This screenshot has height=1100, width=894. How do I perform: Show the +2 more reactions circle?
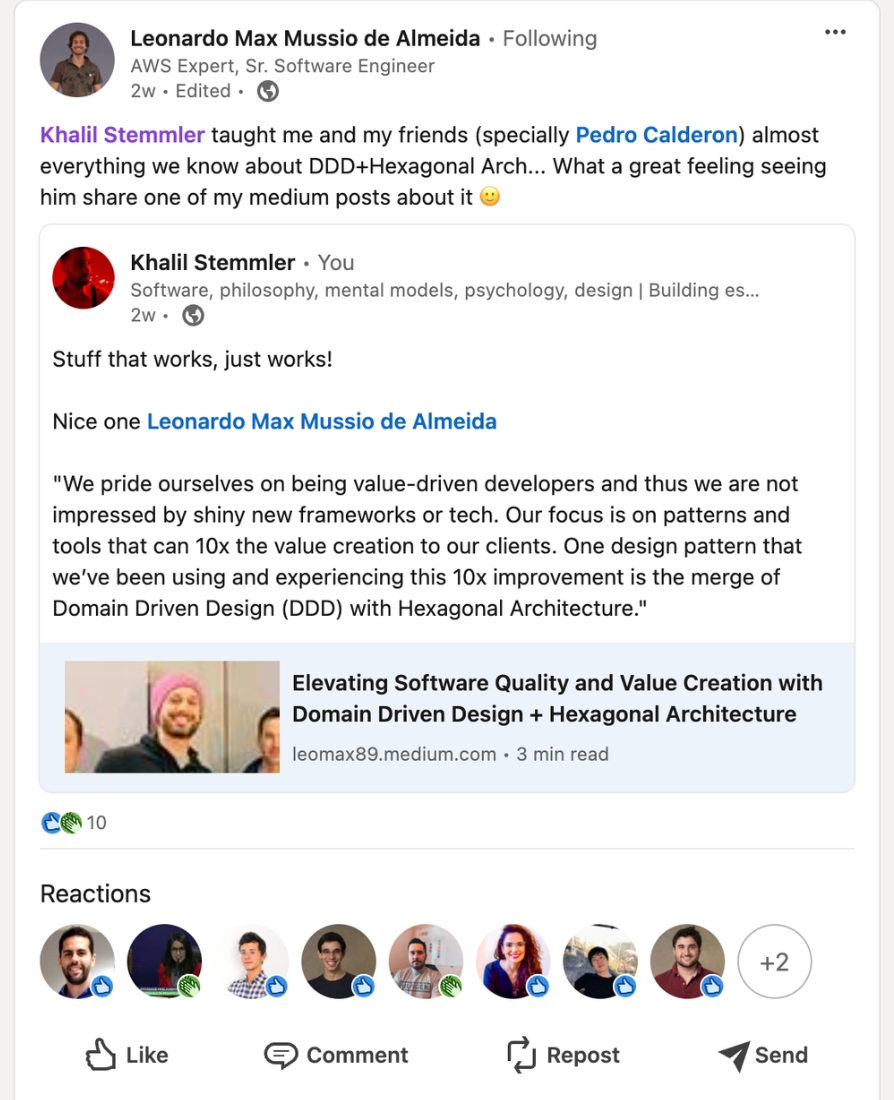pos(774,961)
